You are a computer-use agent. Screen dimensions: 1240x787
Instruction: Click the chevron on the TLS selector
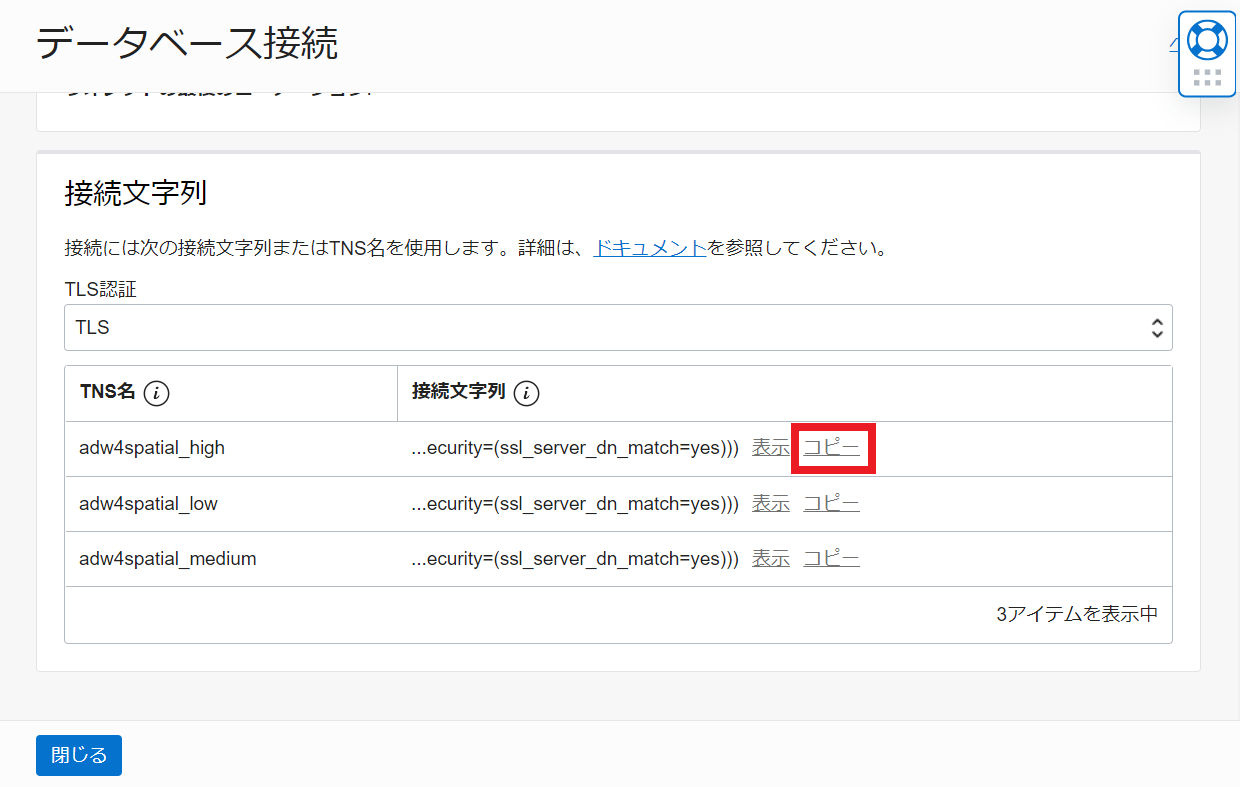pos(1156,327)
